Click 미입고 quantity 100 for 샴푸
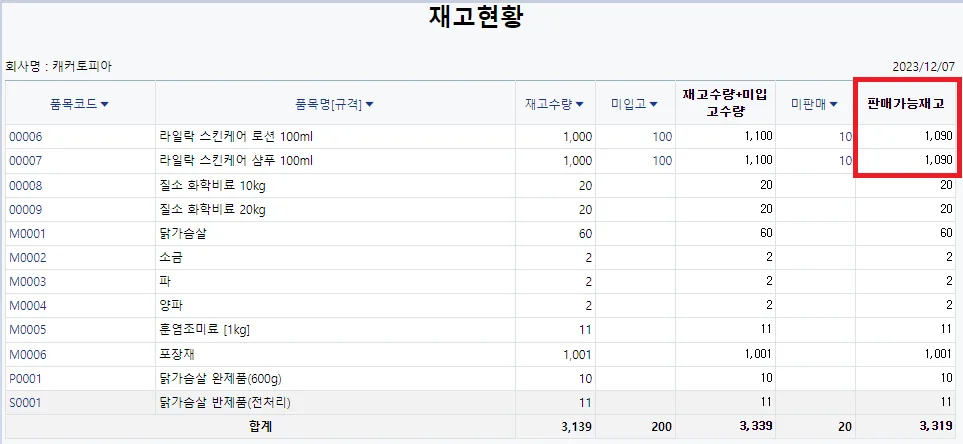The width and height of the screenshot is (963, 444). (x=663, y=161)
